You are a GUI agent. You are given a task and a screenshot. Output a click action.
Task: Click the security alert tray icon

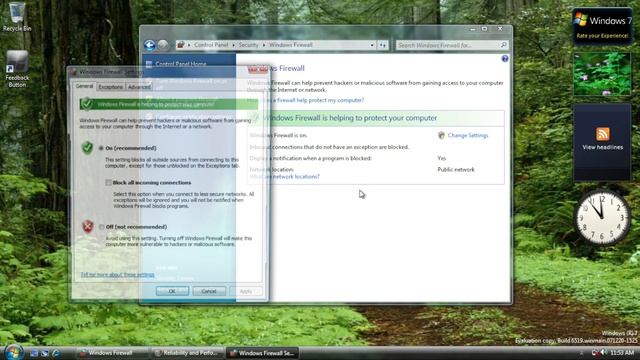click(596, 353)
